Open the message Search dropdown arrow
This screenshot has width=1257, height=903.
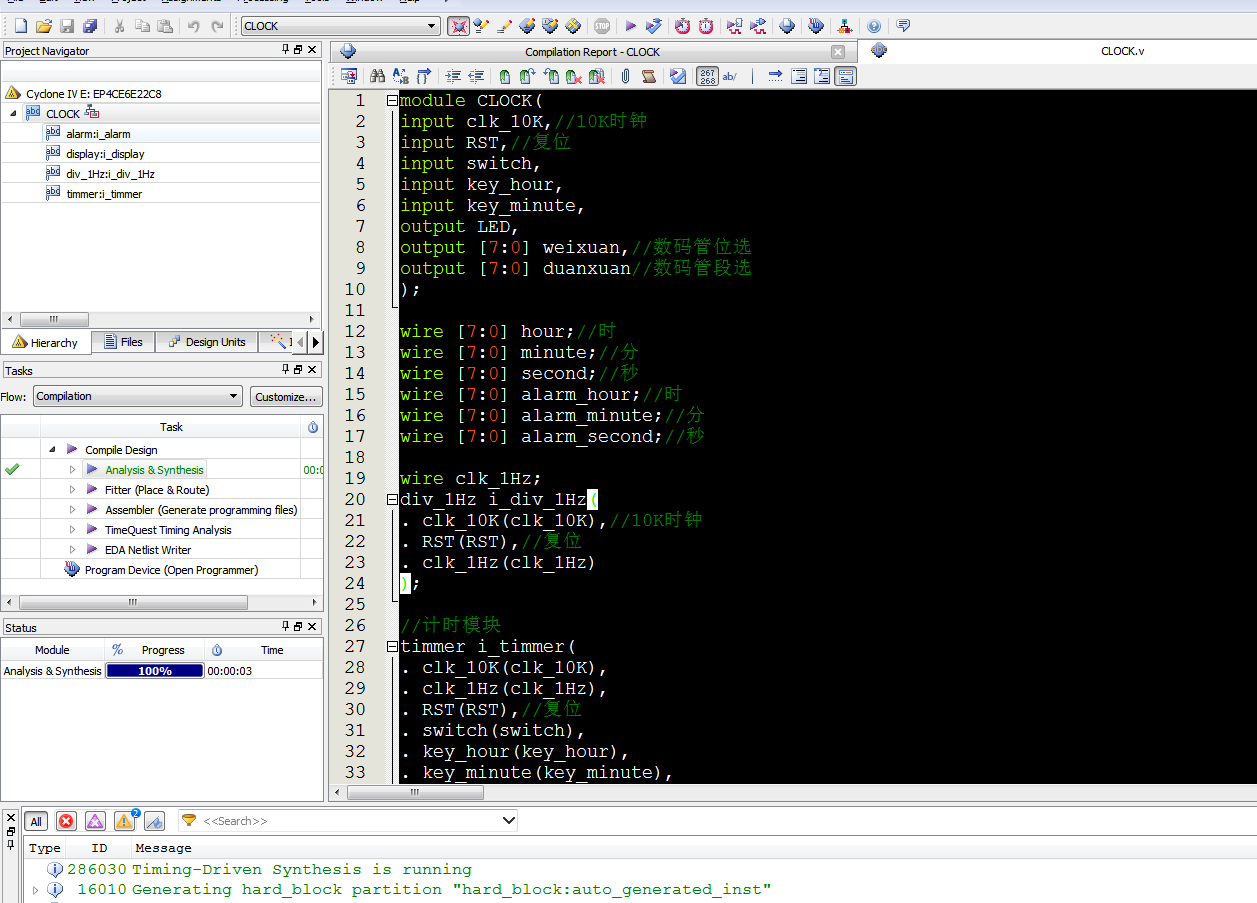[508, 821]
